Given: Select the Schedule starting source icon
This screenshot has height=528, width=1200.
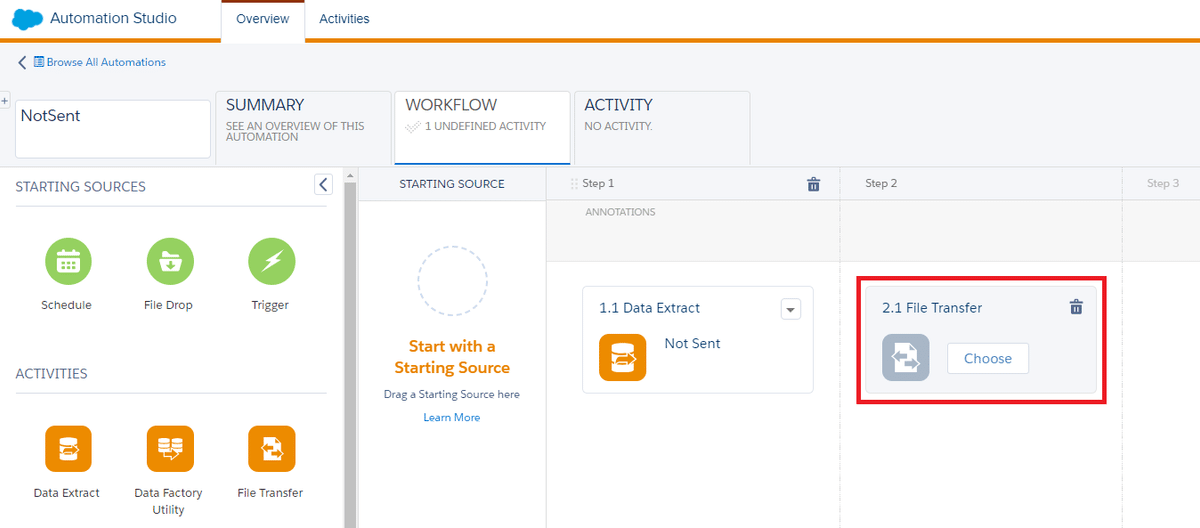Looking at the screenshot, I should [x=68, y=261].
